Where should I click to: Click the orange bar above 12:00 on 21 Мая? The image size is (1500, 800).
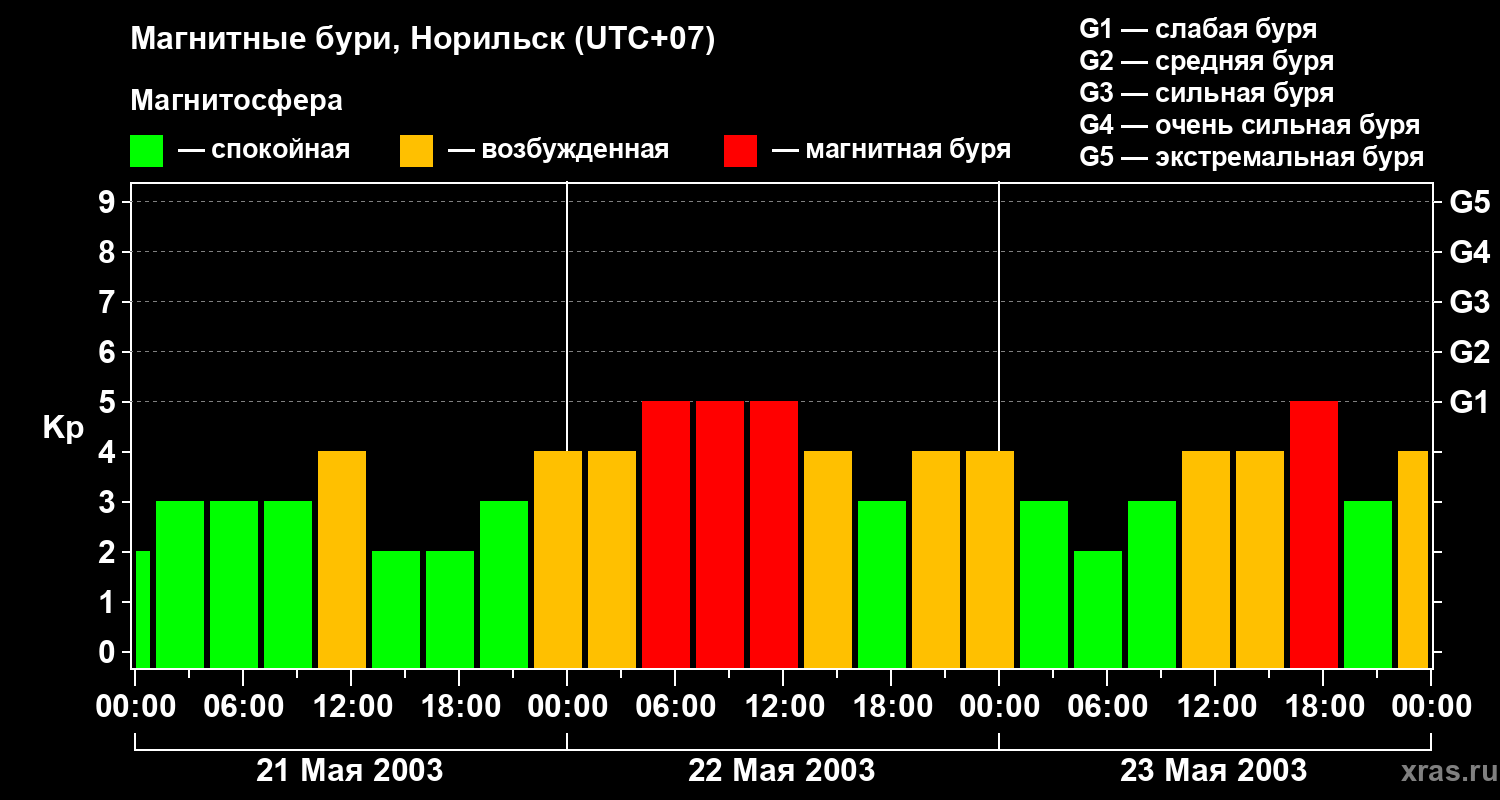342,559
